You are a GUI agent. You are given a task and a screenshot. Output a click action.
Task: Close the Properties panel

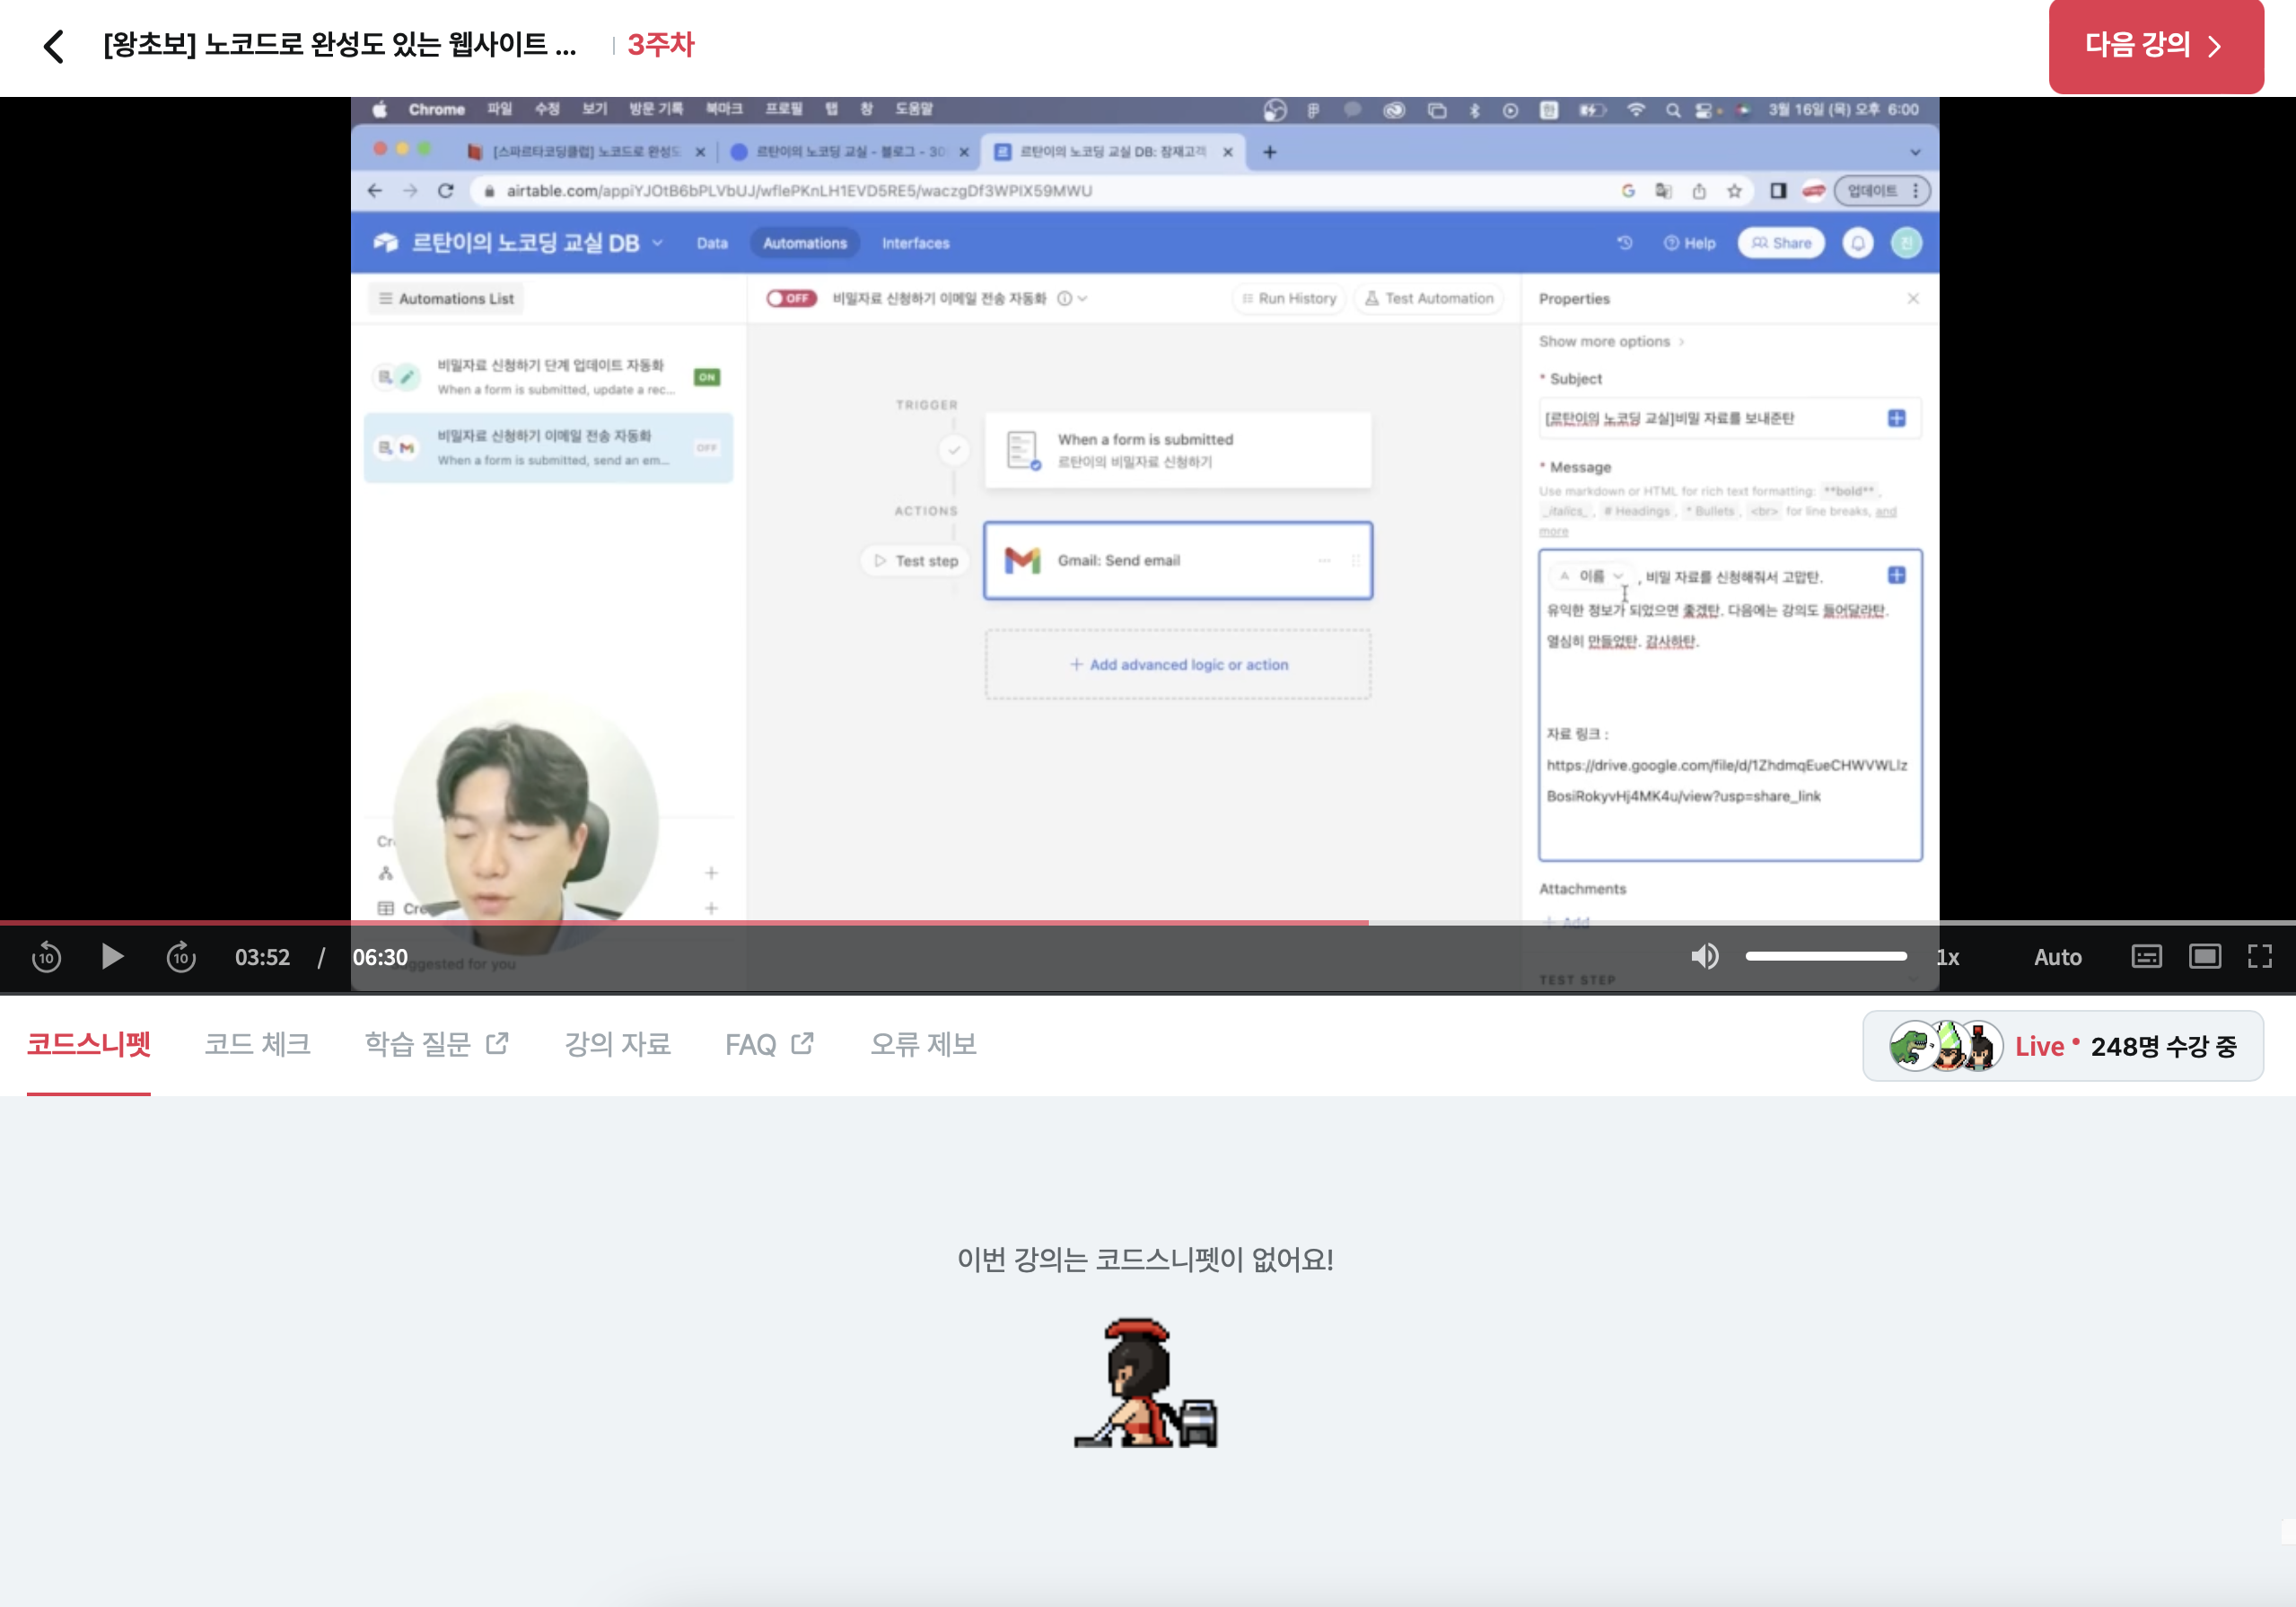coord(1912,299)
